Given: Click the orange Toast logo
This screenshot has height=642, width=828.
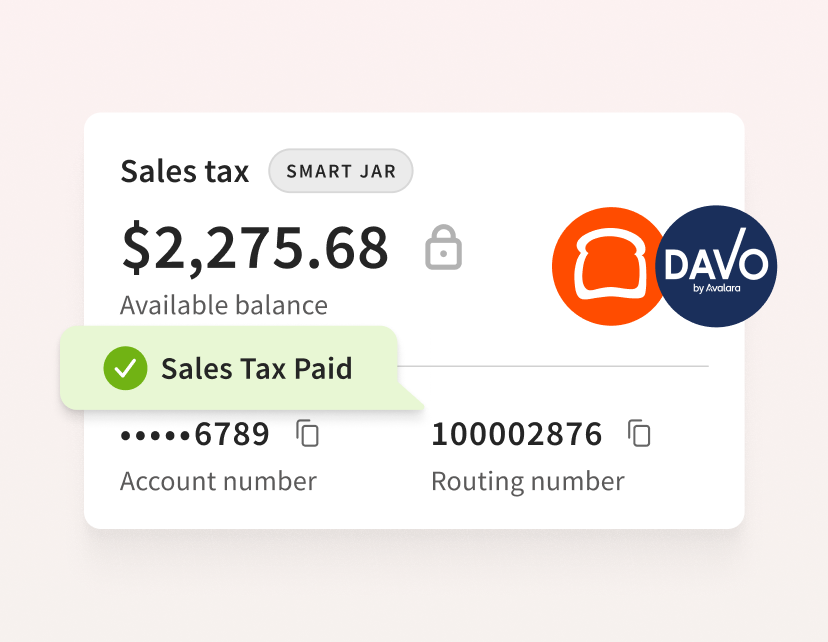Looking at the screenshot, I should tap(610, 266).
